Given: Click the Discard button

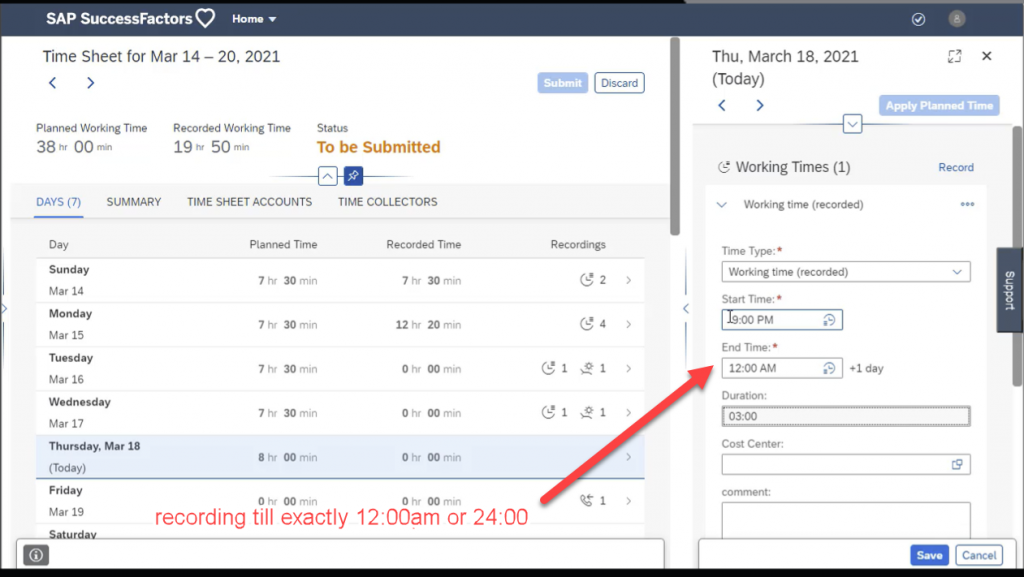Looking at the screenshot, I should [x=619, y=83].
